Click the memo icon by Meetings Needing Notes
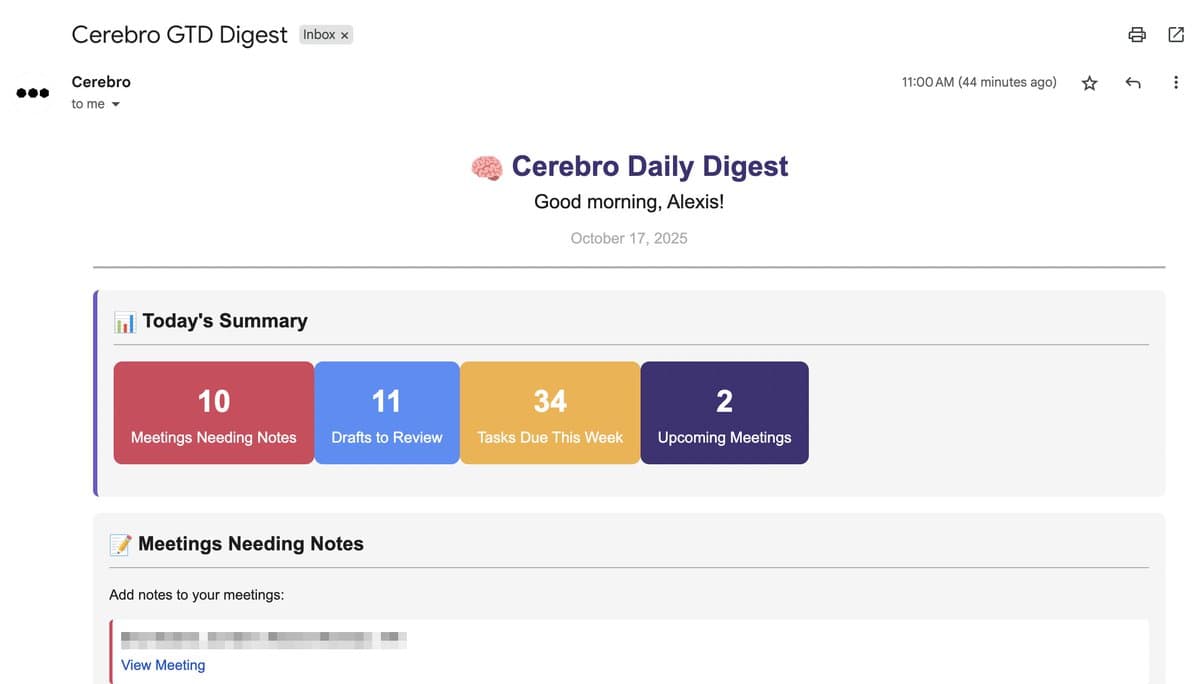The width and height of the screenshot is (1200, 684). tap(120, 545)
